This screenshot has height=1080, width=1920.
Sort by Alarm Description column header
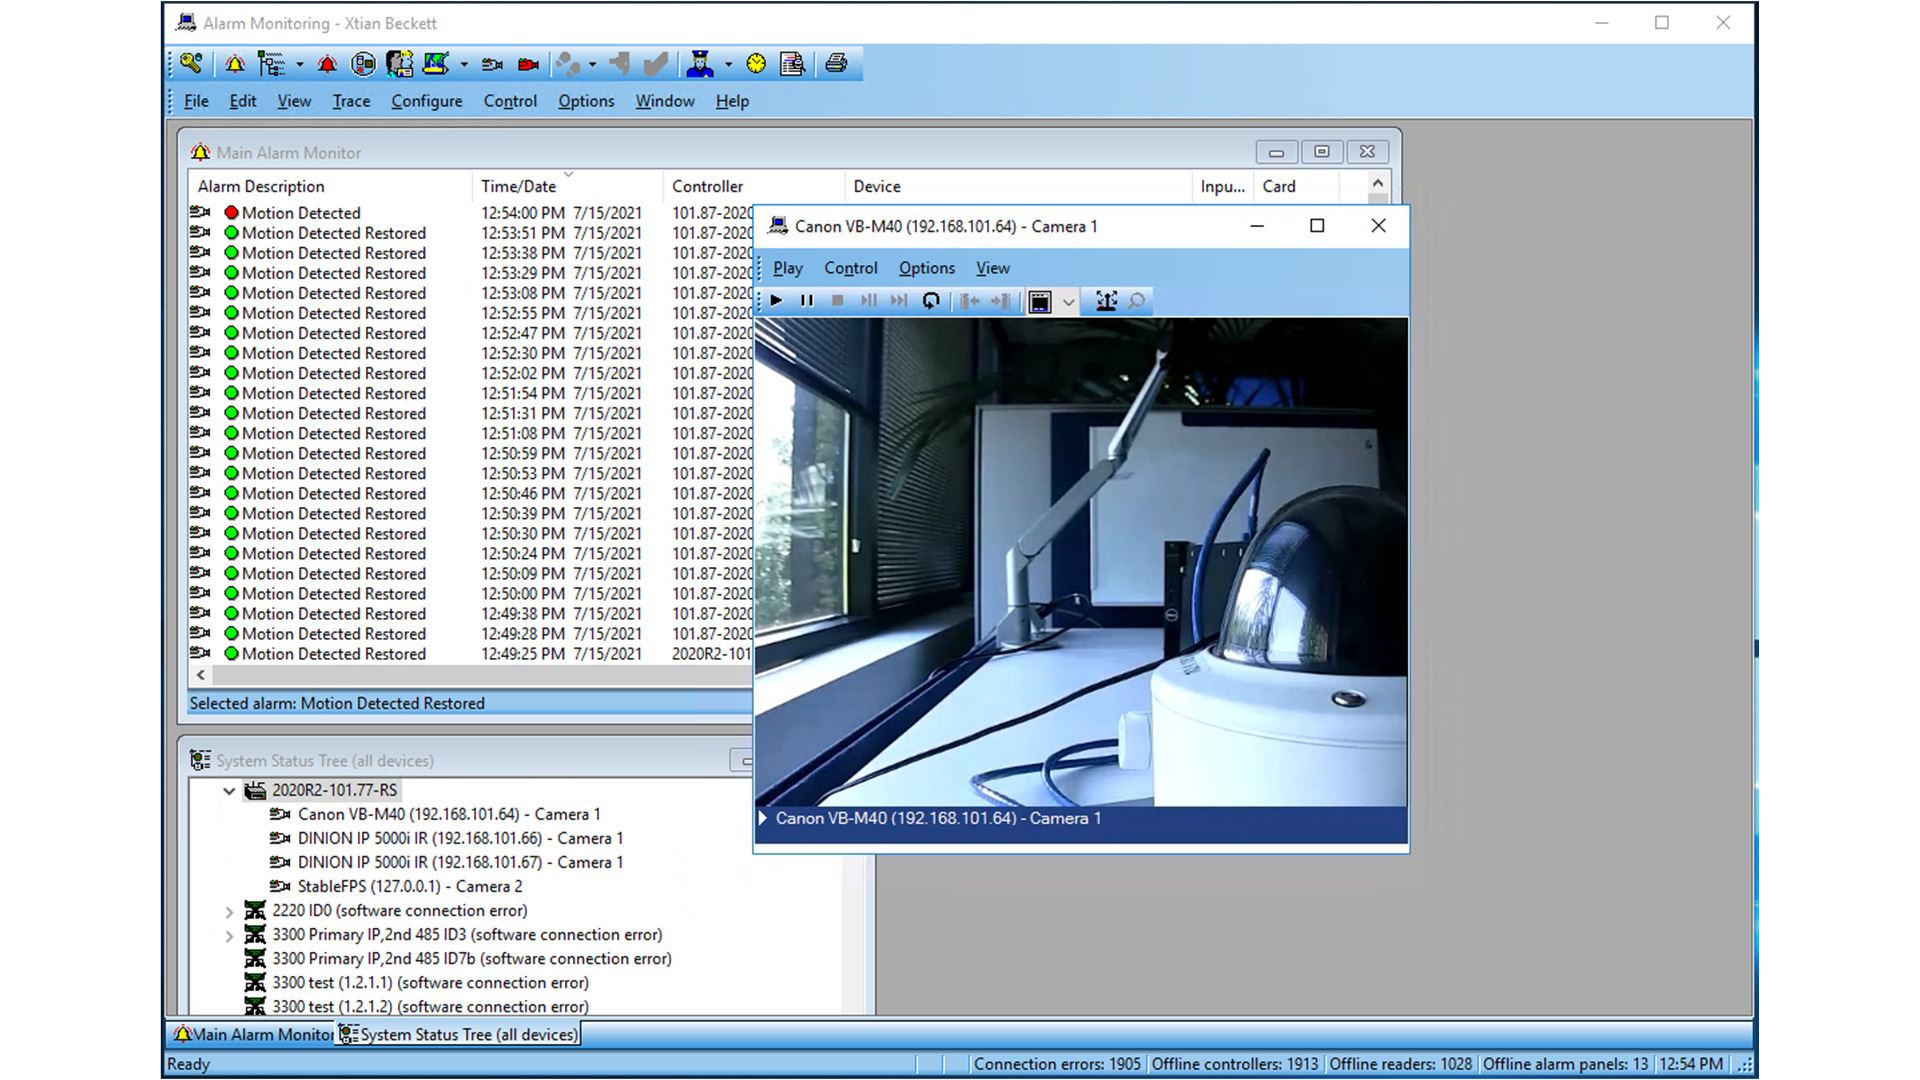[x=329, y=186]
